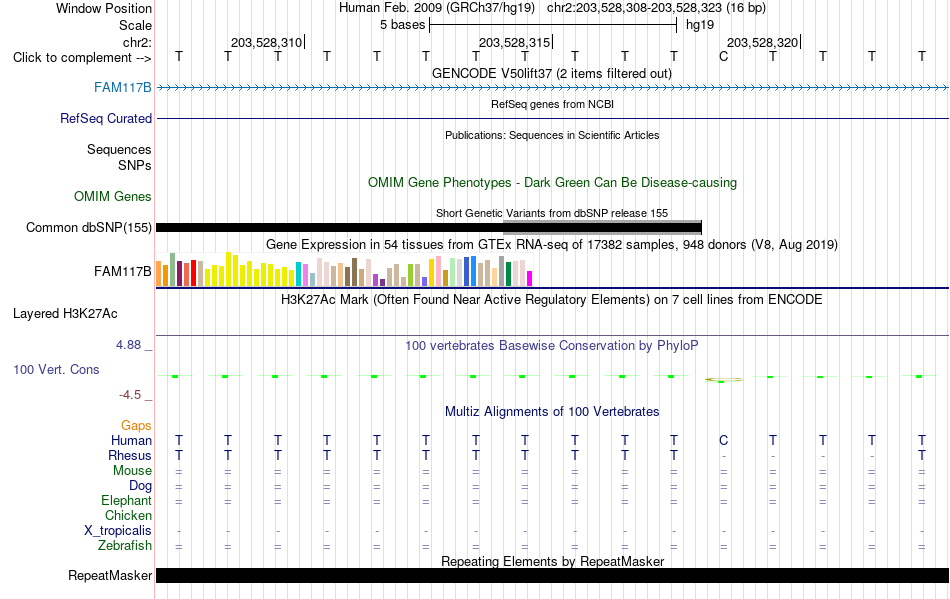
Task: Open the RepeatMasker track label
Action: click(110, 575)
